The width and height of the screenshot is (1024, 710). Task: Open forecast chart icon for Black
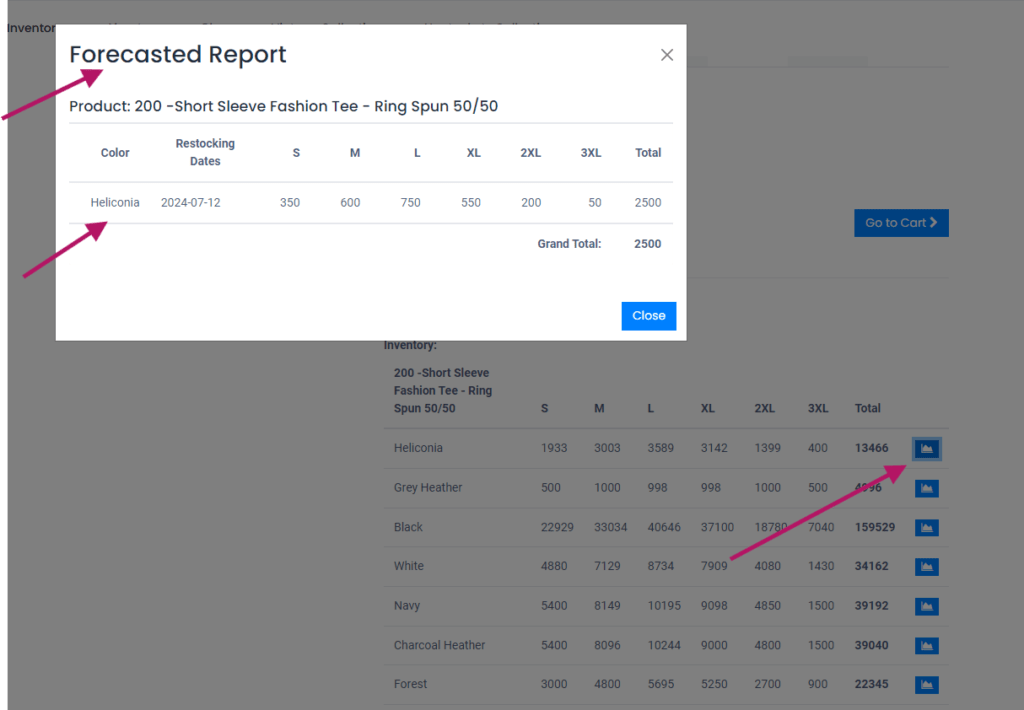(926, 527)
